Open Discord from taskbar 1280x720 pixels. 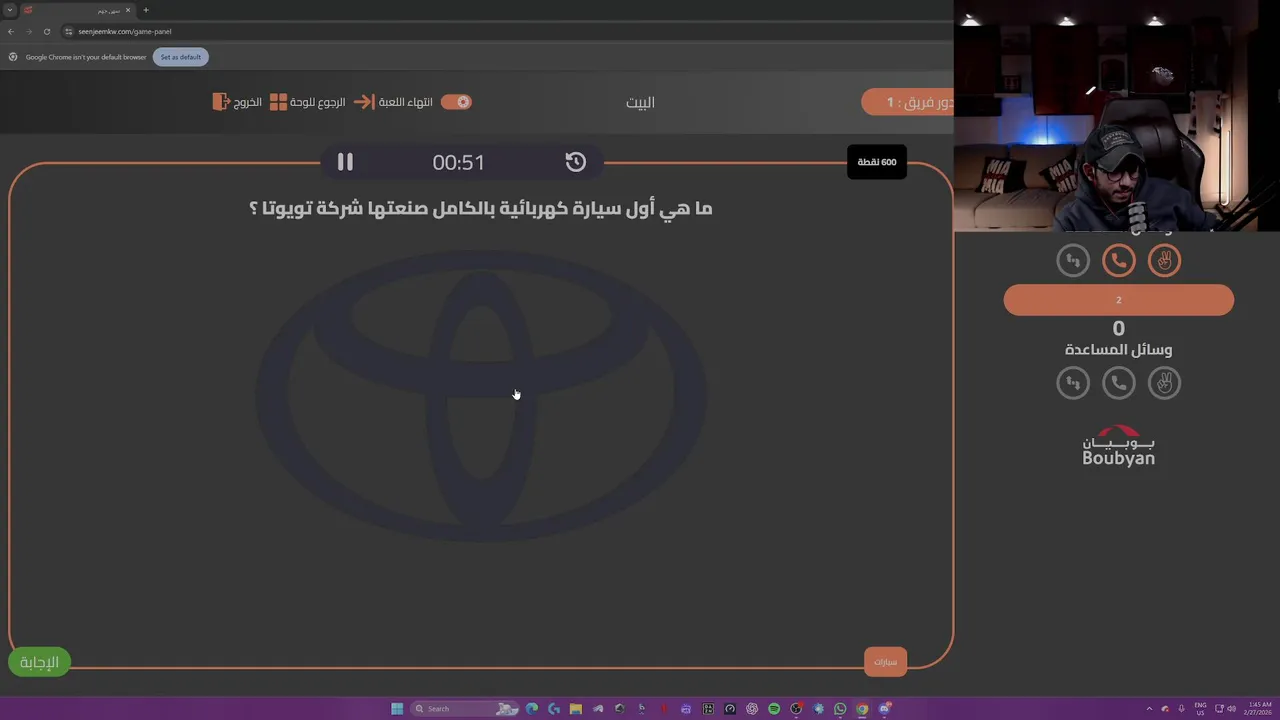(x=884, y=709)
